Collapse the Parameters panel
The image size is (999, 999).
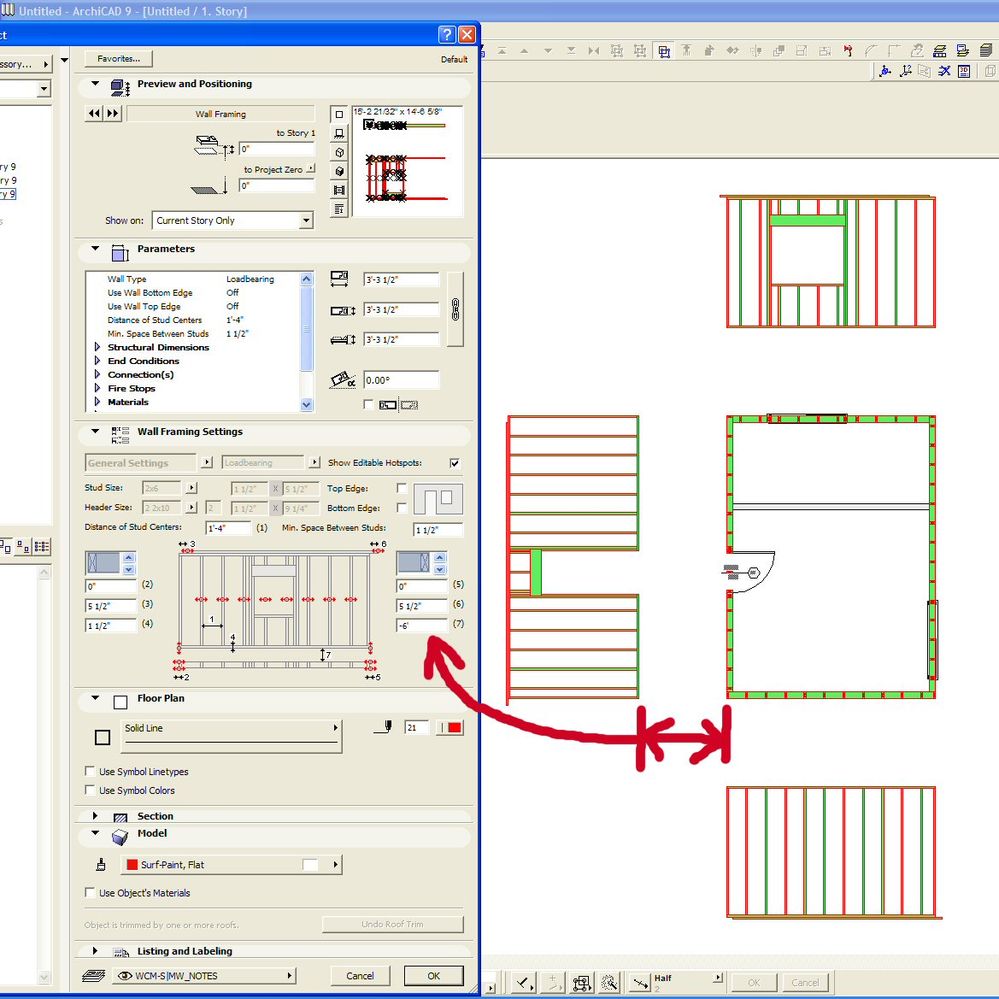point(96,248)
